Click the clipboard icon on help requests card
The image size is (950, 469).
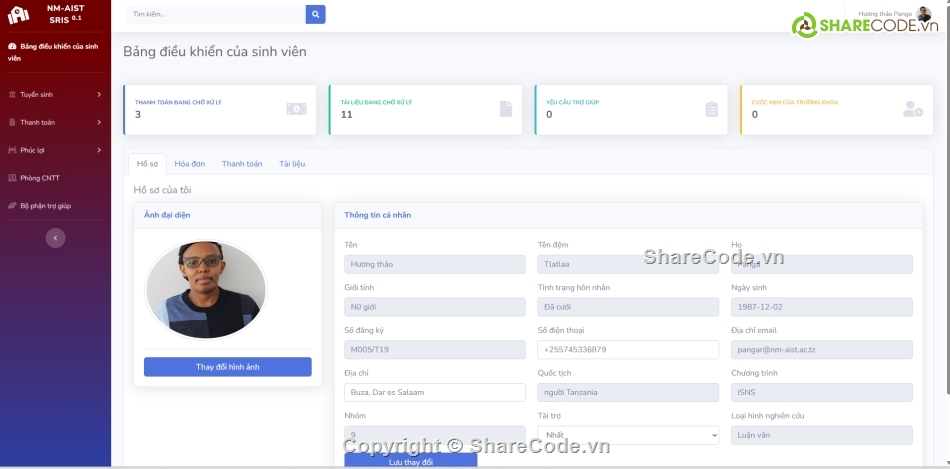coord(711,109)
